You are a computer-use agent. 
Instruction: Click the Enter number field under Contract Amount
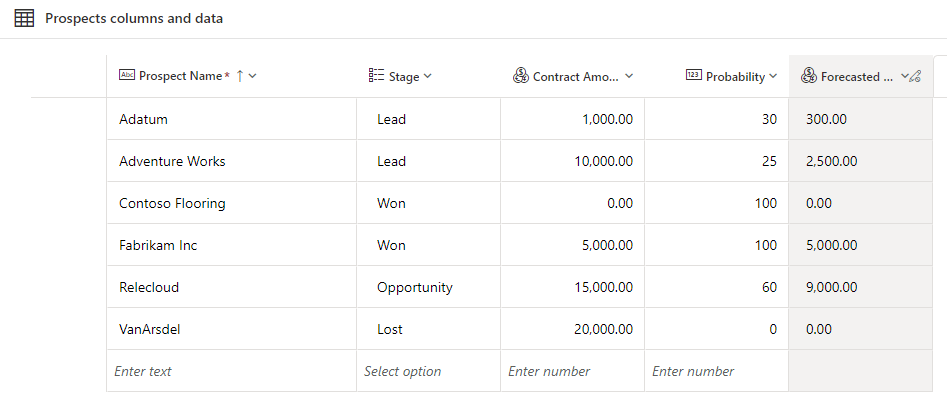click(572, 371)
